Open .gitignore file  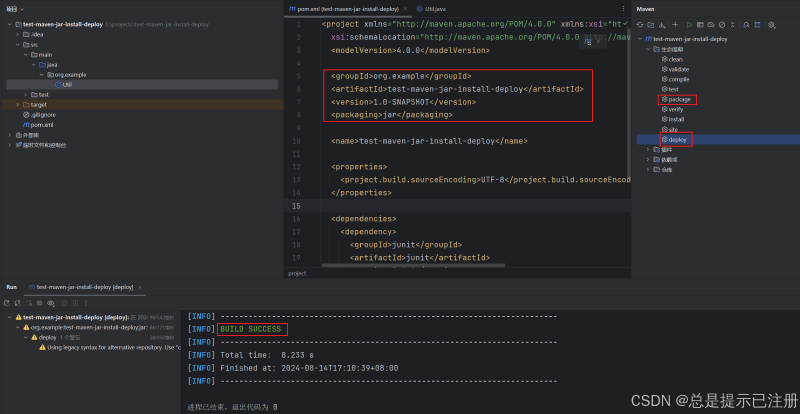[x=38, y=115]
